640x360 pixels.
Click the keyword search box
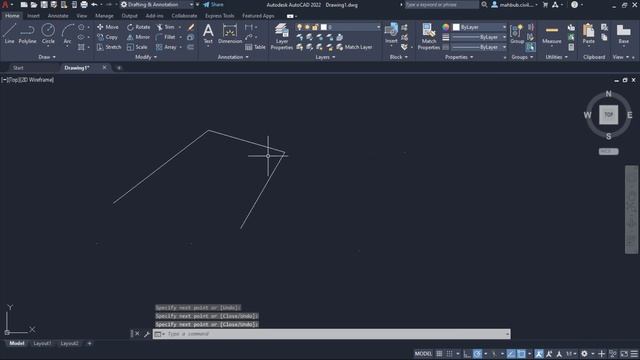point(441,4)
